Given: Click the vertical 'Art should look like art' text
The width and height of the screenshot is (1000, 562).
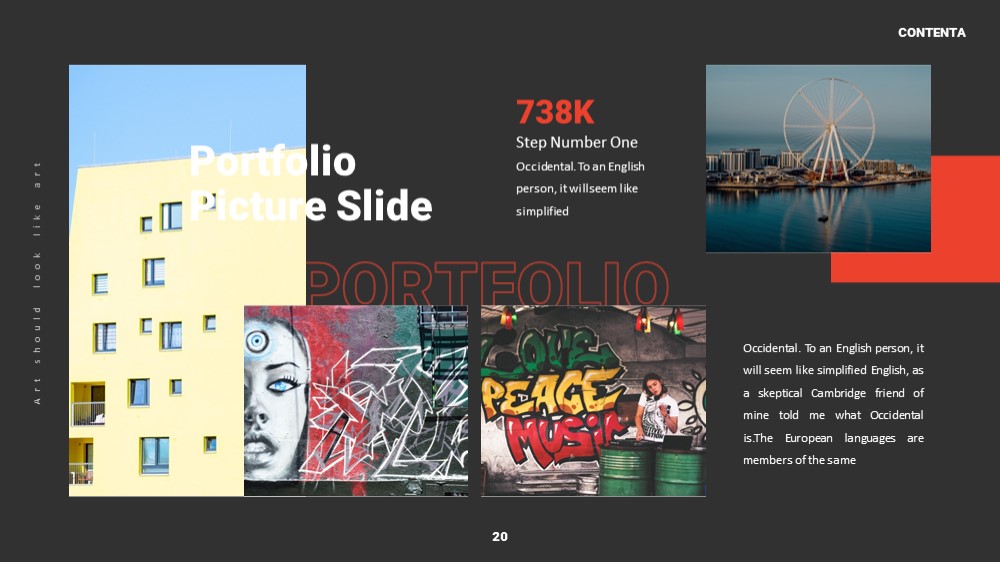Looking at the screenshot, I should coord(37,283).
